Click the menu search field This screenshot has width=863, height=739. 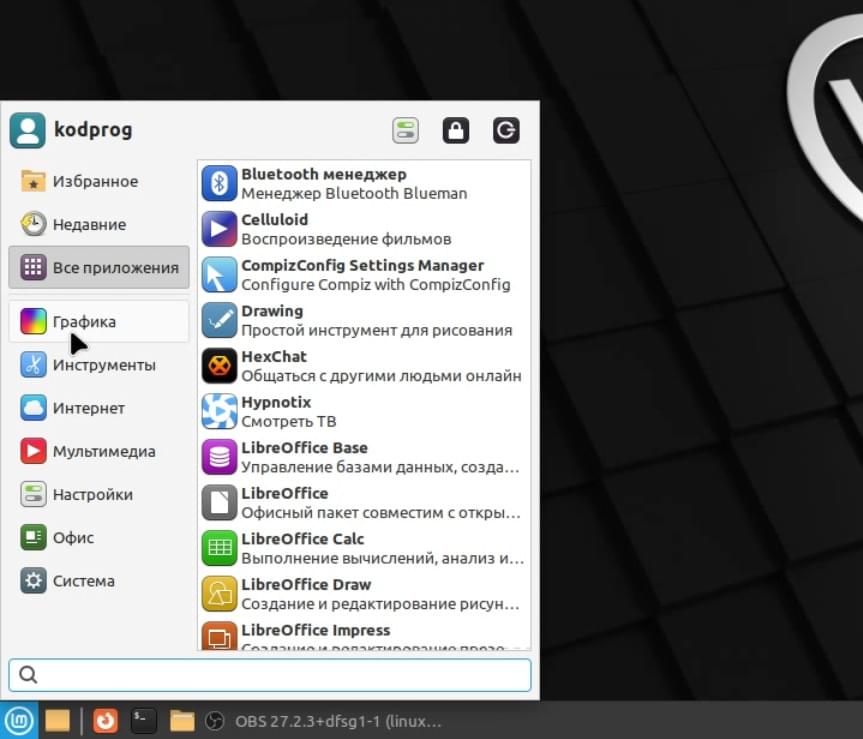click(x=270, y=675)
